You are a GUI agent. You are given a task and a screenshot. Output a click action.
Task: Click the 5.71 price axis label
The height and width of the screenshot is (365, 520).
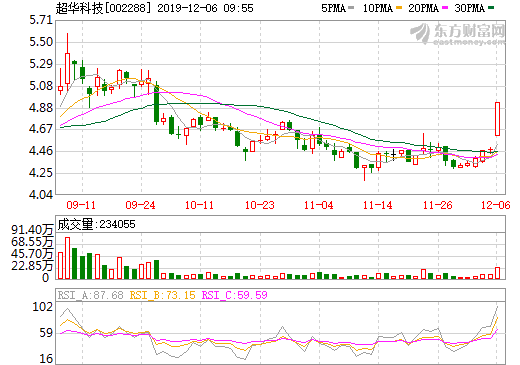41,20
